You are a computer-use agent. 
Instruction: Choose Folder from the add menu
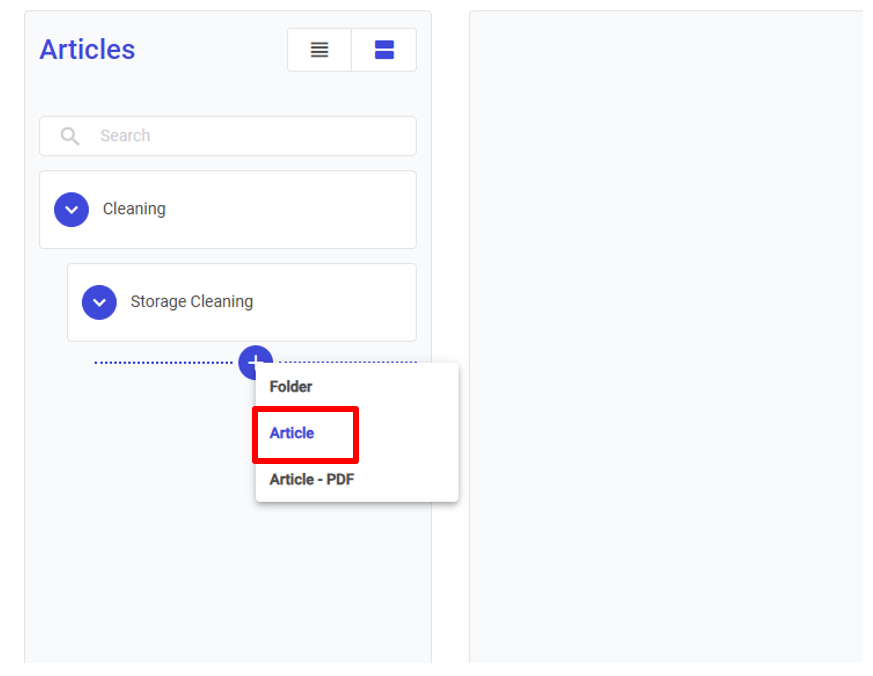pyautogui.click(x=291, y=387)
